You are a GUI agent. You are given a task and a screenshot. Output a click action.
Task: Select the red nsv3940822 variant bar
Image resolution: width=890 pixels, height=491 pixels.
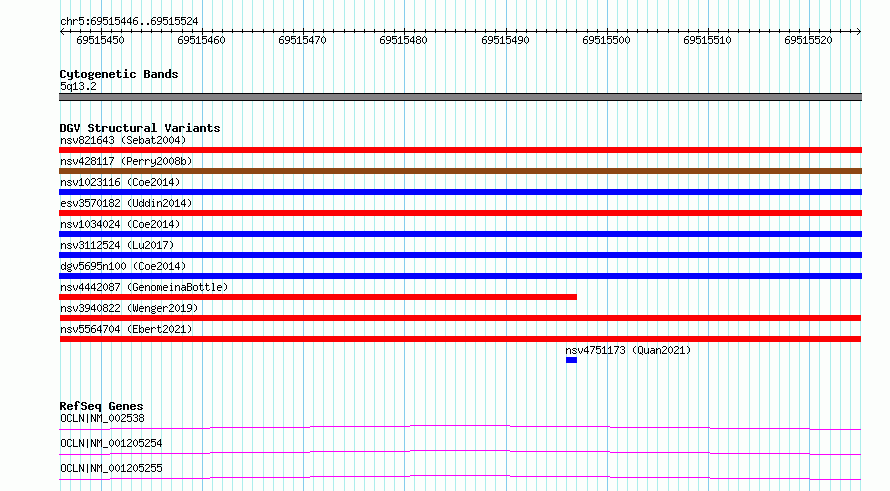pyautogui.click(x=460, y=318)
